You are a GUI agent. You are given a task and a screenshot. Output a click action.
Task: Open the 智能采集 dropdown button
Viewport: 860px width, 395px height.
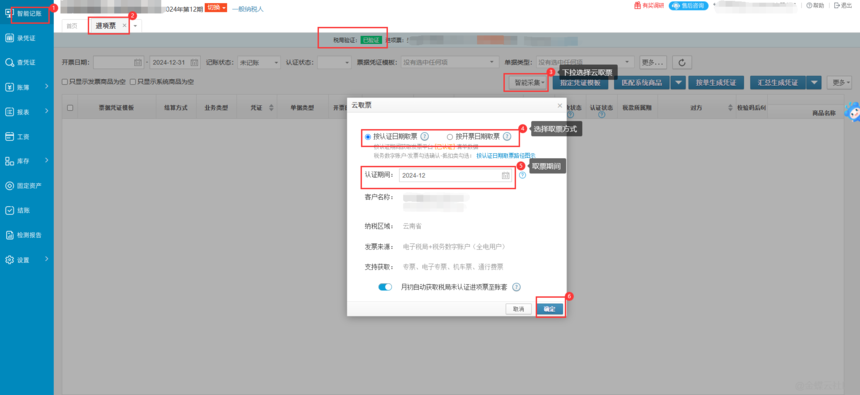pos(528,83)
